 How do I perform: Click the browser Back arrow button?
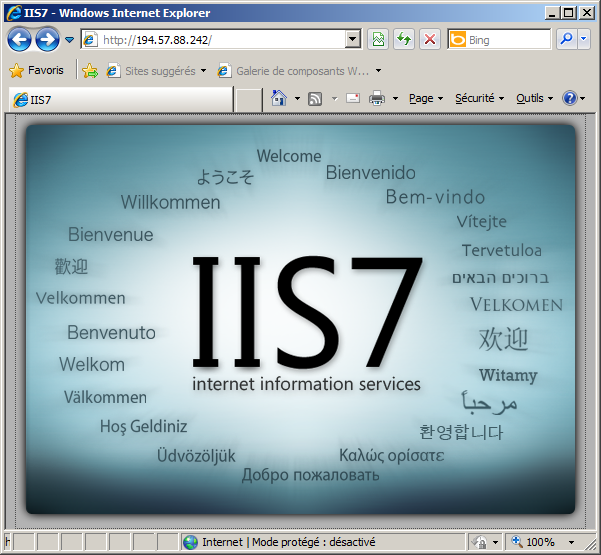tap(20, 40)
